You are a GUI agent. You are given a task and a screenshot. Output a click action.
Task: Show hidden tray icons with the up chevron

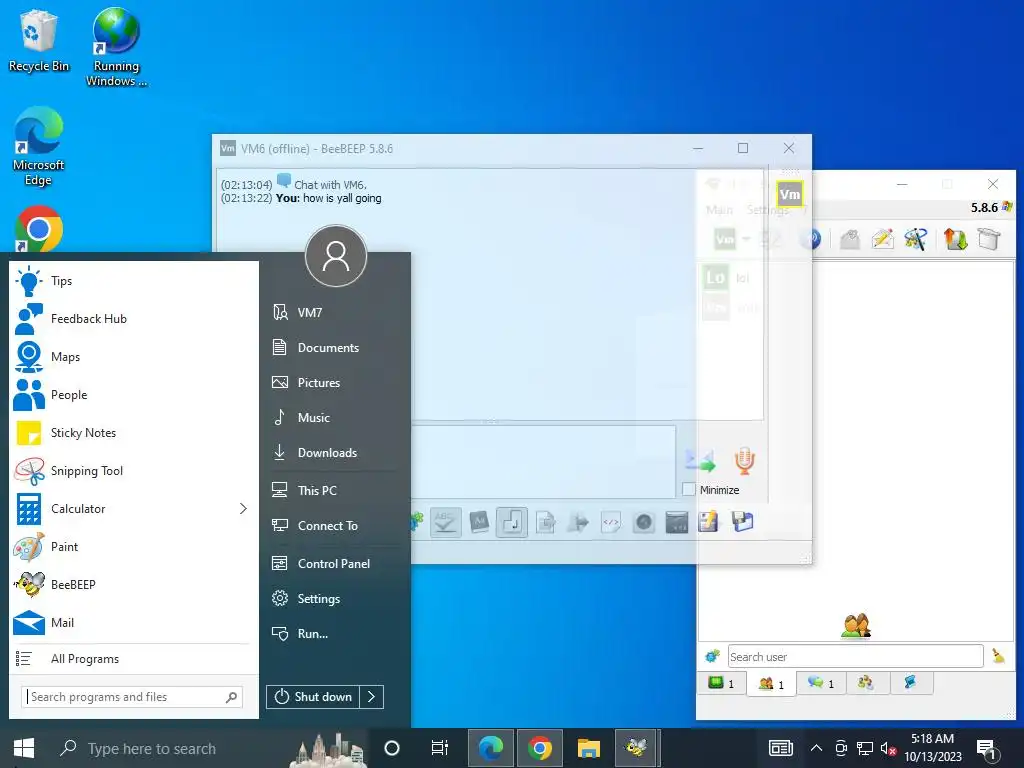click(x=816, y=748)
